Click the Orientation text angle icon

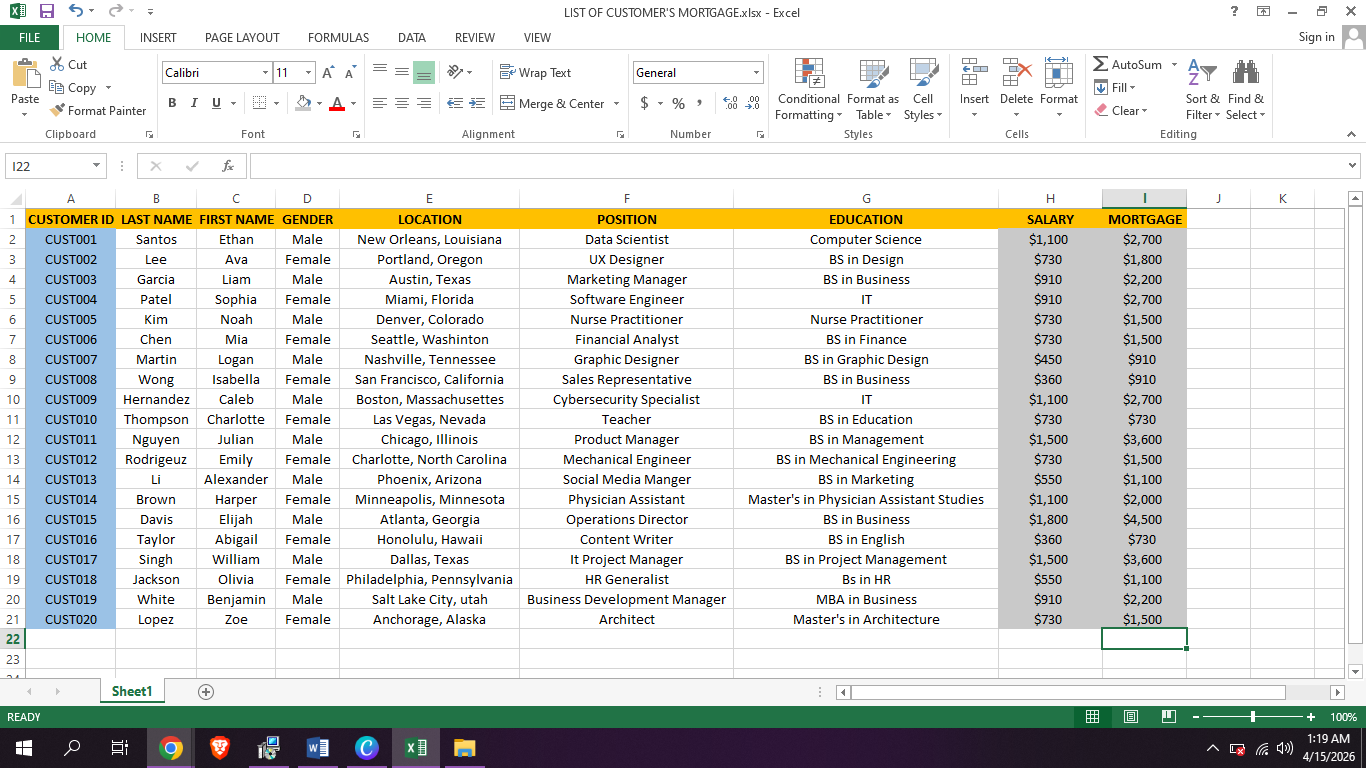[x=454, y=72]
